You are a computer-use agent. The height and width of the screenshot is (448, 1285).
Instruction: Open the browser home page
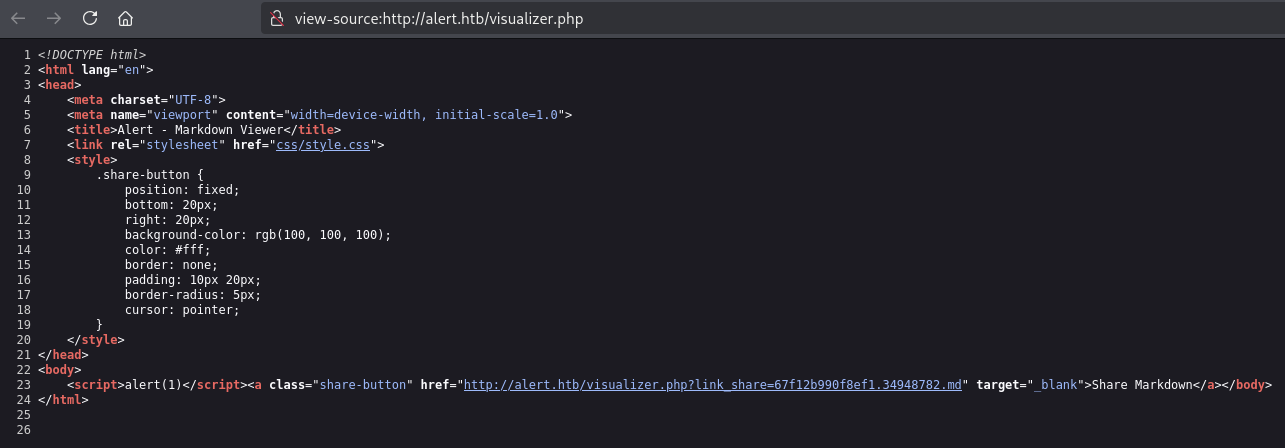tap(125, 18)
